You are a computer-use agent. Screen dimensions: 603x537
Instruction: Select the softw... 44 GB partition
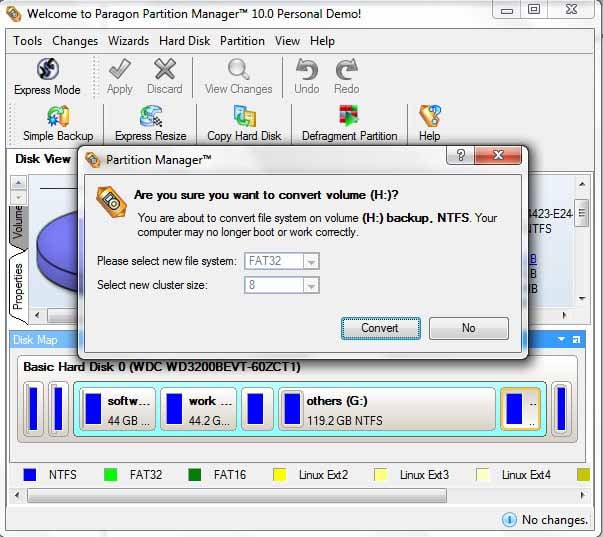tap(117, 409)
